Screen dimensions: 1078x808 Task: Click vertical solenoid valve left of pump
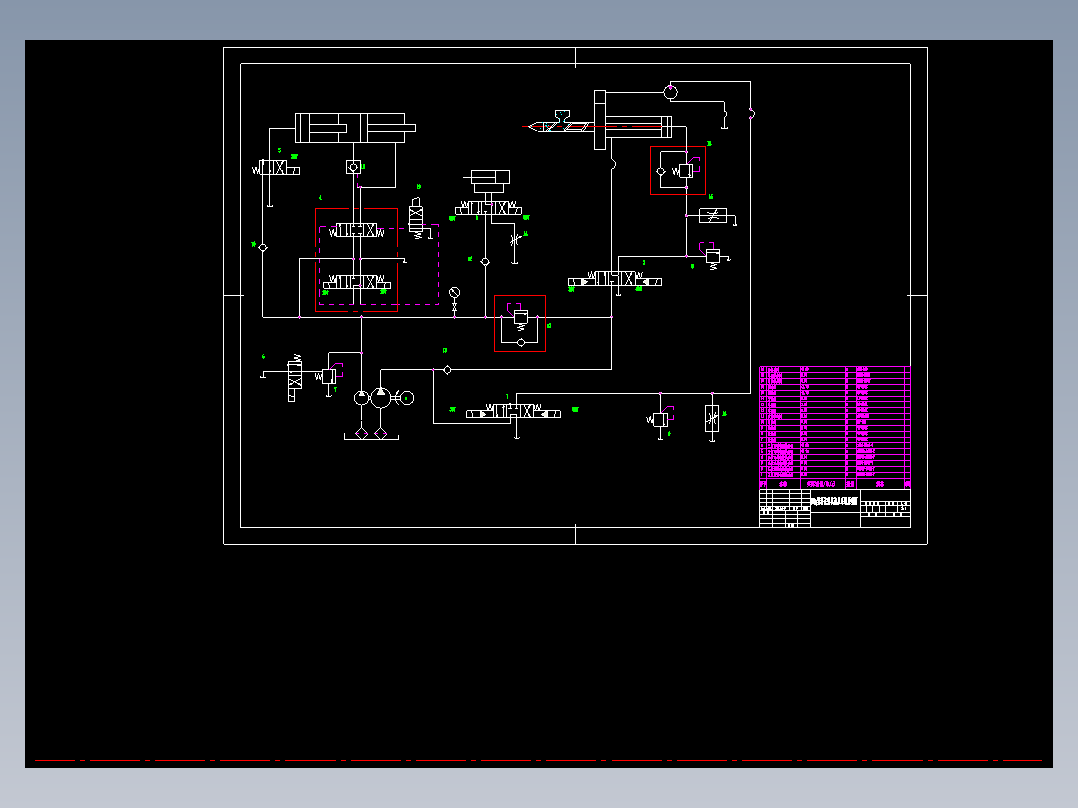[x=294, y=378]
